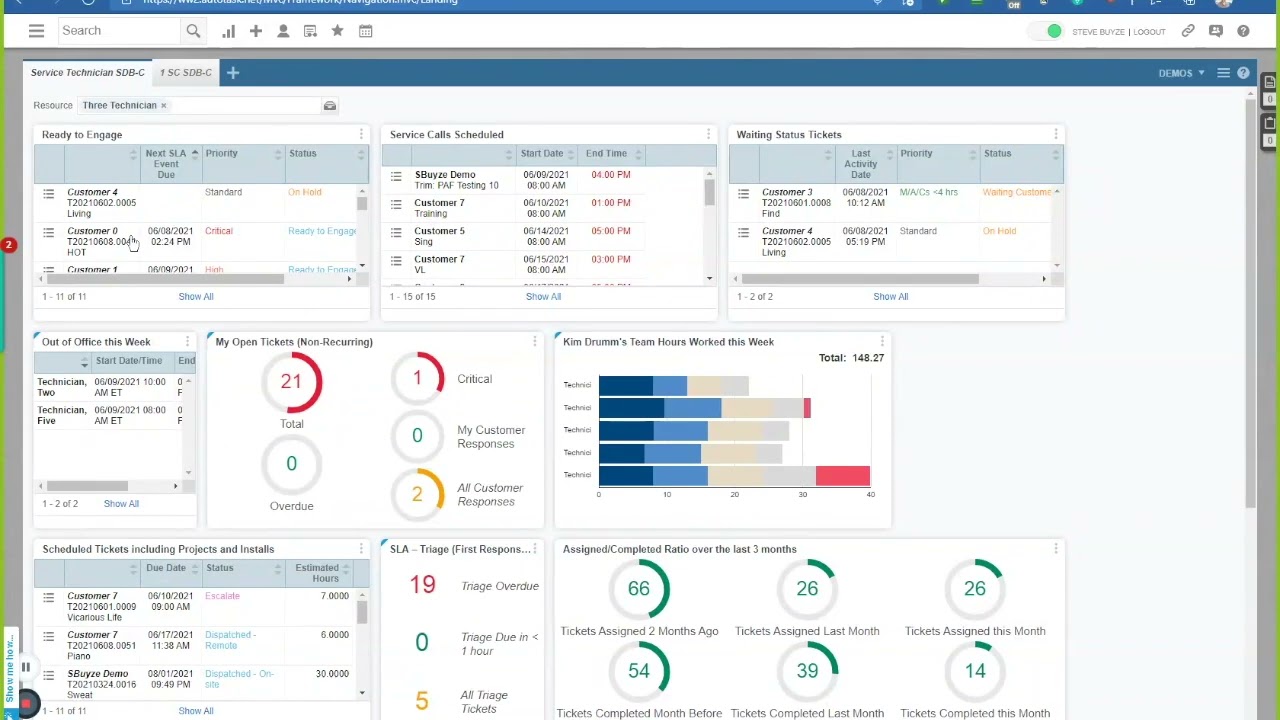Open row menu for SBuyze Demo service call
The image size is (1280, 720).
pos(396,177)
